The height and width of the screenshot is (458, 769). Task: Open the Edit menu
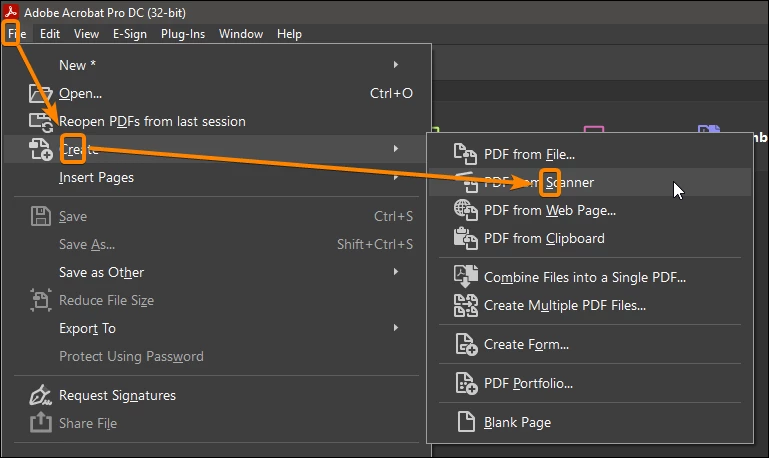coord(50,34)
